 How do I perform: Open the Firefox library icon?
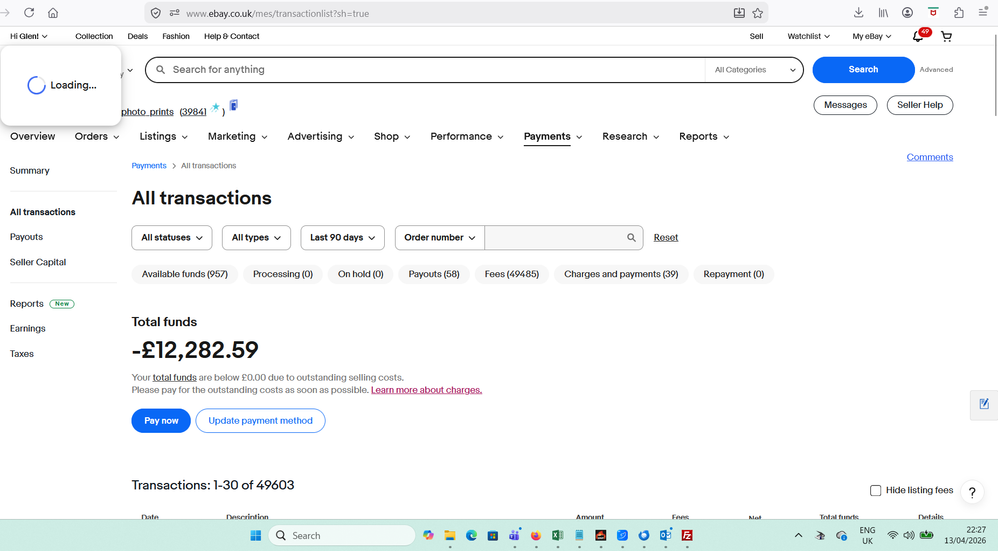pyautogui.click(x=883, y=13)
